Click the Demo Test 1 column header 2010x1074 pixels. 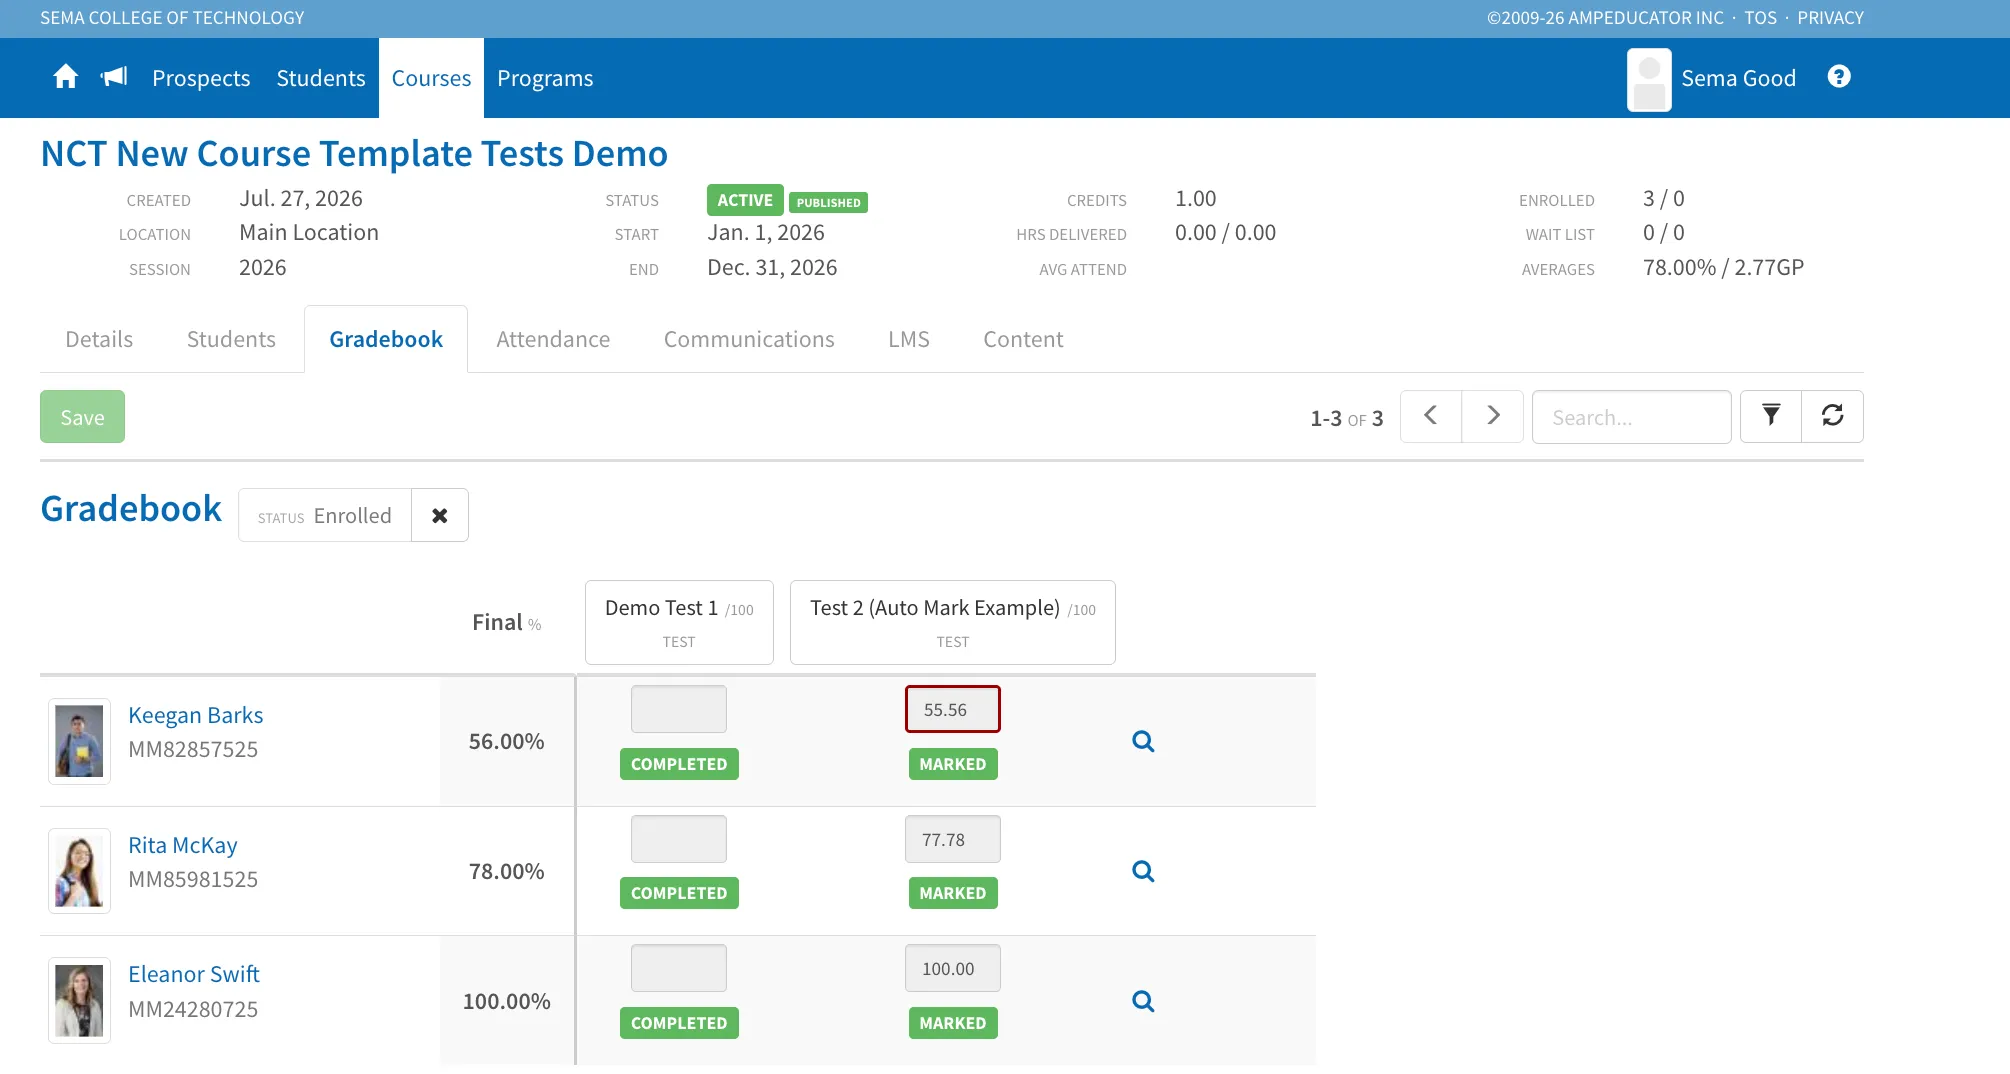point(679,622)
